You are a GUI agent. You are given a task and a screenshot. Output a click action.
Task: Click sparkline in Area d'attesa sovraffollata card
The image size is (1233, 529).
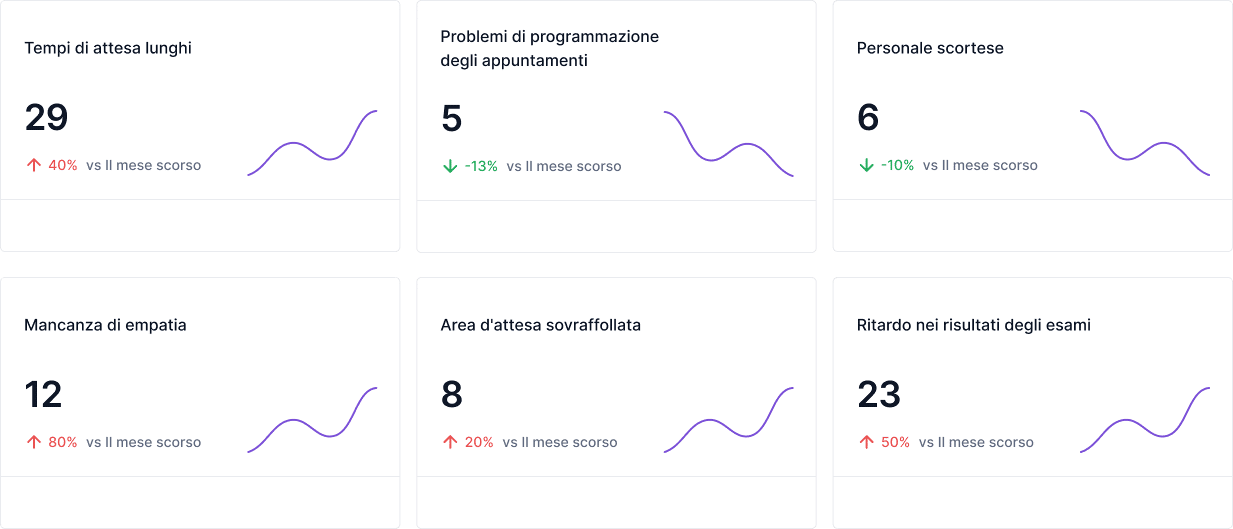(x=728, y=420)
